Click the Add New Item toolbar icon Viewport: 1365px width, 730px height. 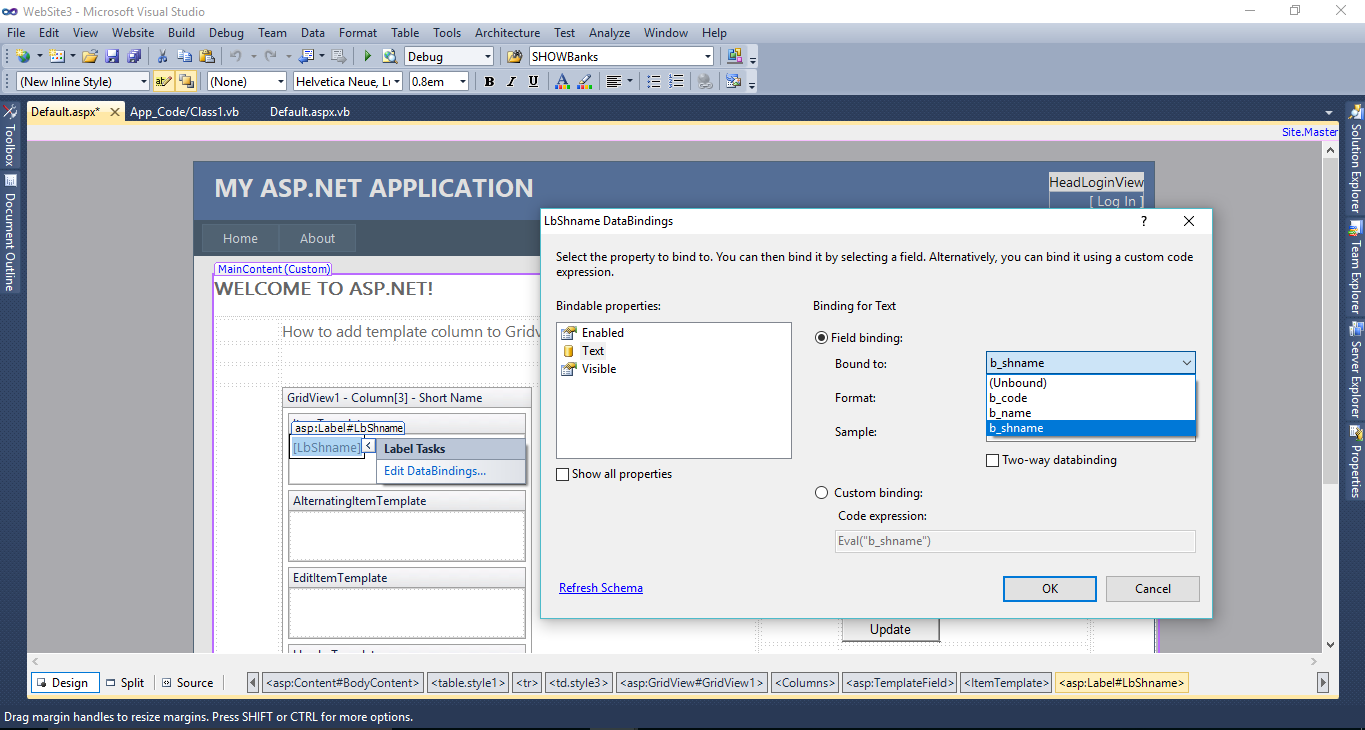[56, 57]
